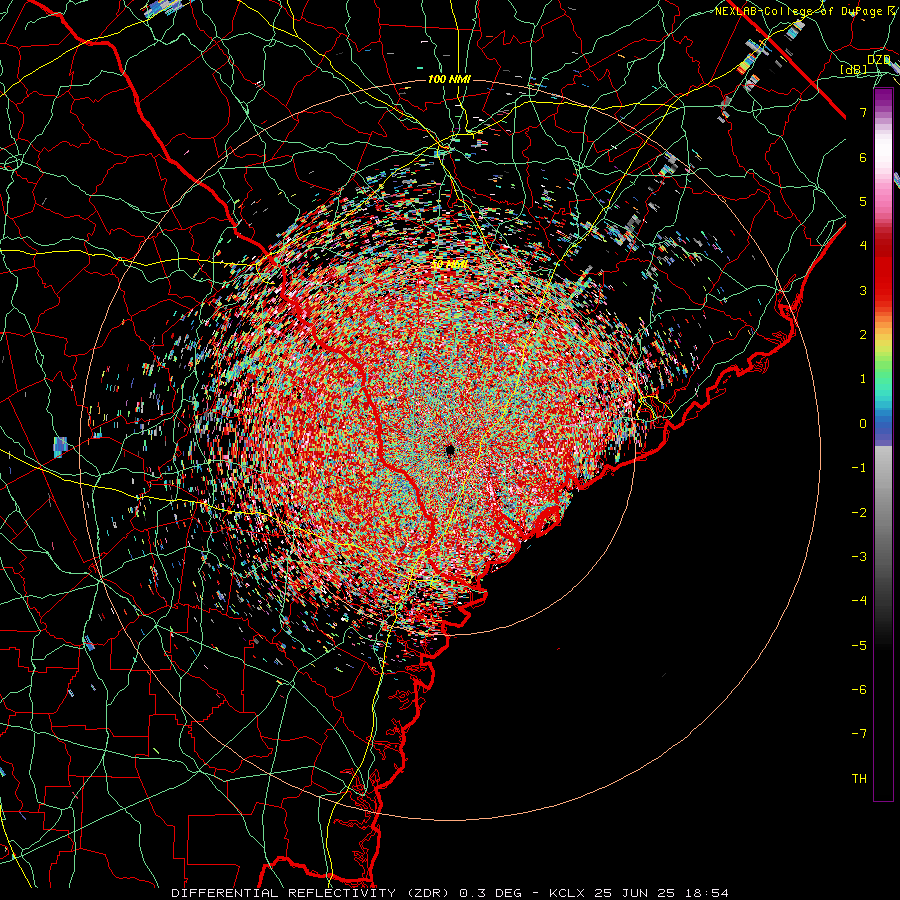The width and height of the screenshot is (900, 900).
Task: Click the -6 label on the color scale
Action: 859,690
